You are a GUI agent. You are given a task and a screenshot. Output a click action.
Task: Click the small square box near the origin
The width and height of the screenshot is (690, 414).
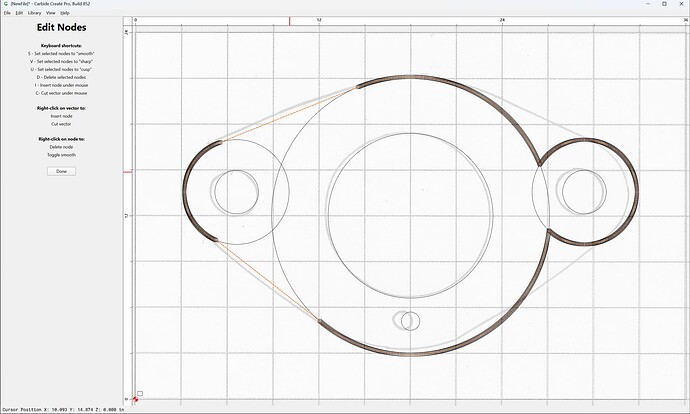pos(140,393)
